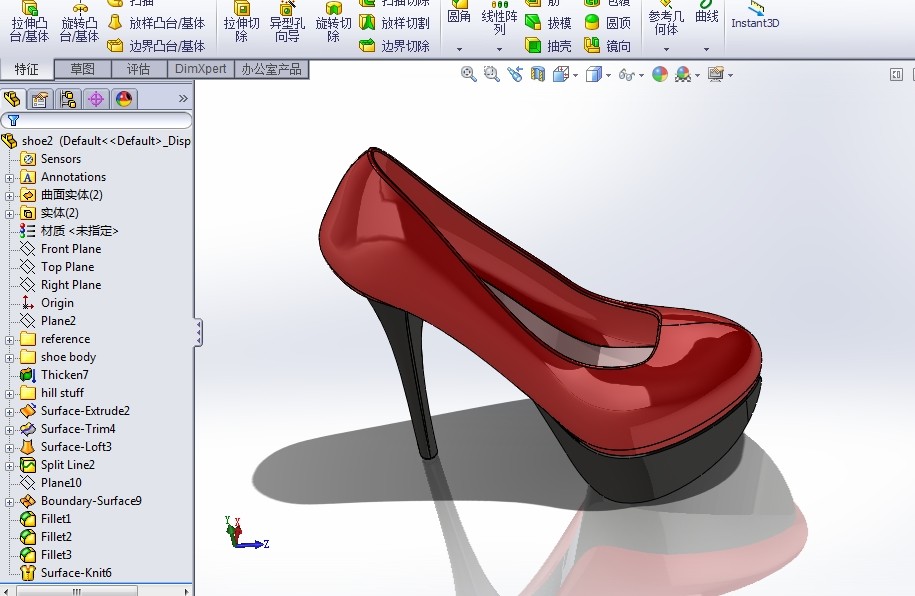Toggle Instant3D mode
This screenshot has height=596, width=915.
(755, 15)
